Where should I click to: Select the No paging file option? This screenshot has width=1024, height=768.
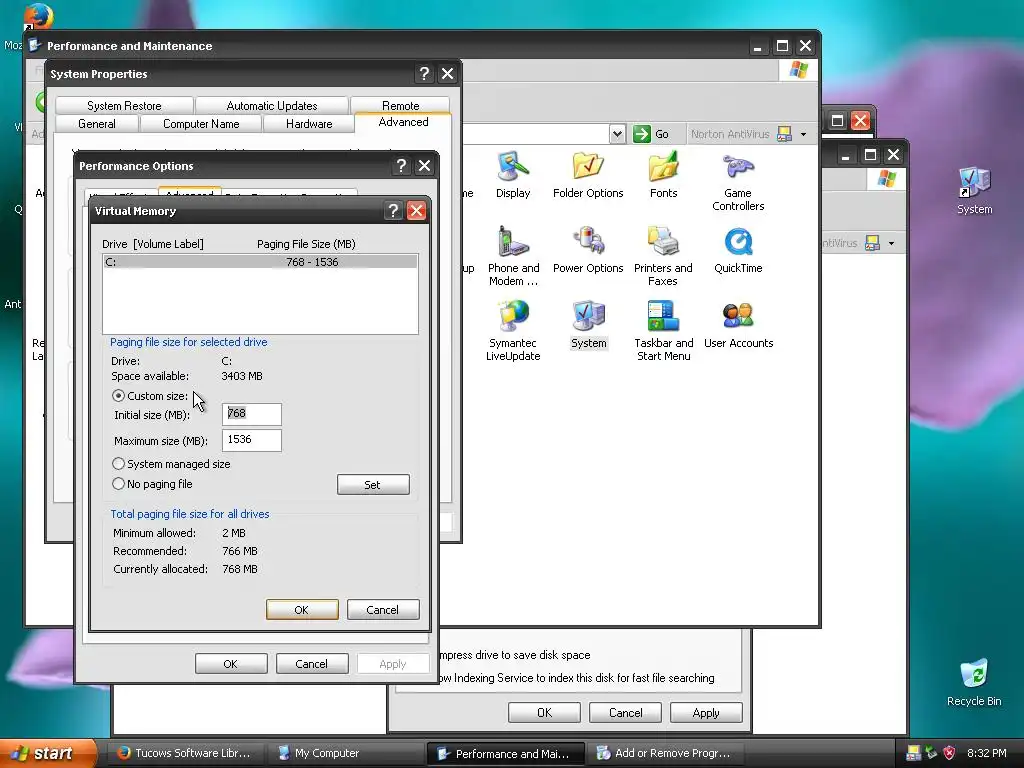click(x=118, y=484)
